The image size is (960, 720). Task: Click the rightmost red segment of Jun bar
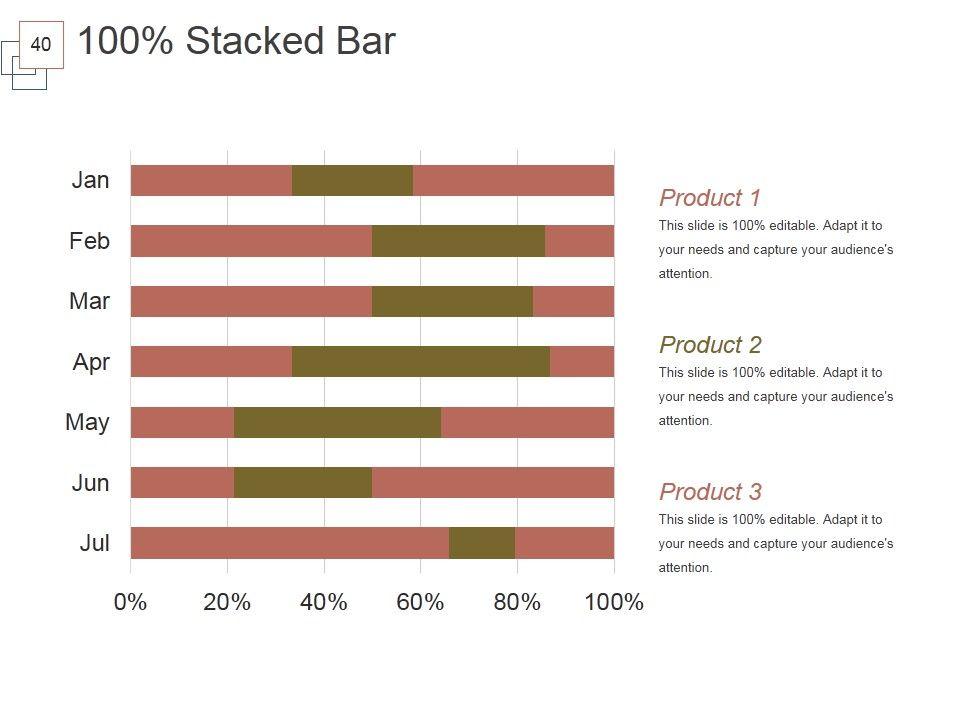click(x=492, y=483)
